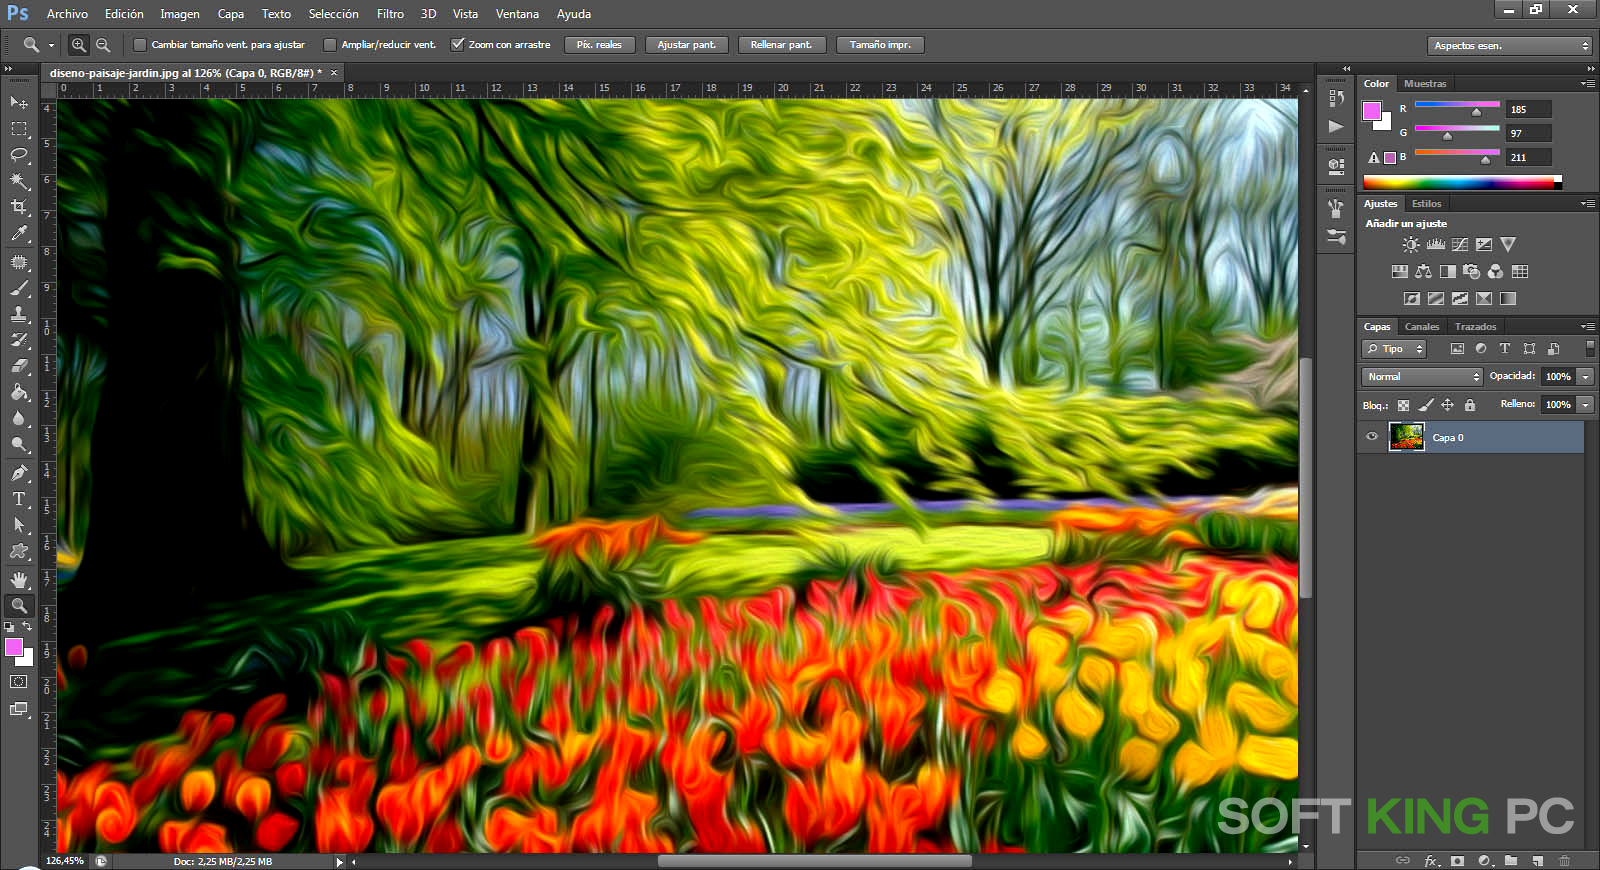The width and height of the screenshot is (1600, 870).
Task: Add a Curves adjustment
Action: (x=1460, y=244)
